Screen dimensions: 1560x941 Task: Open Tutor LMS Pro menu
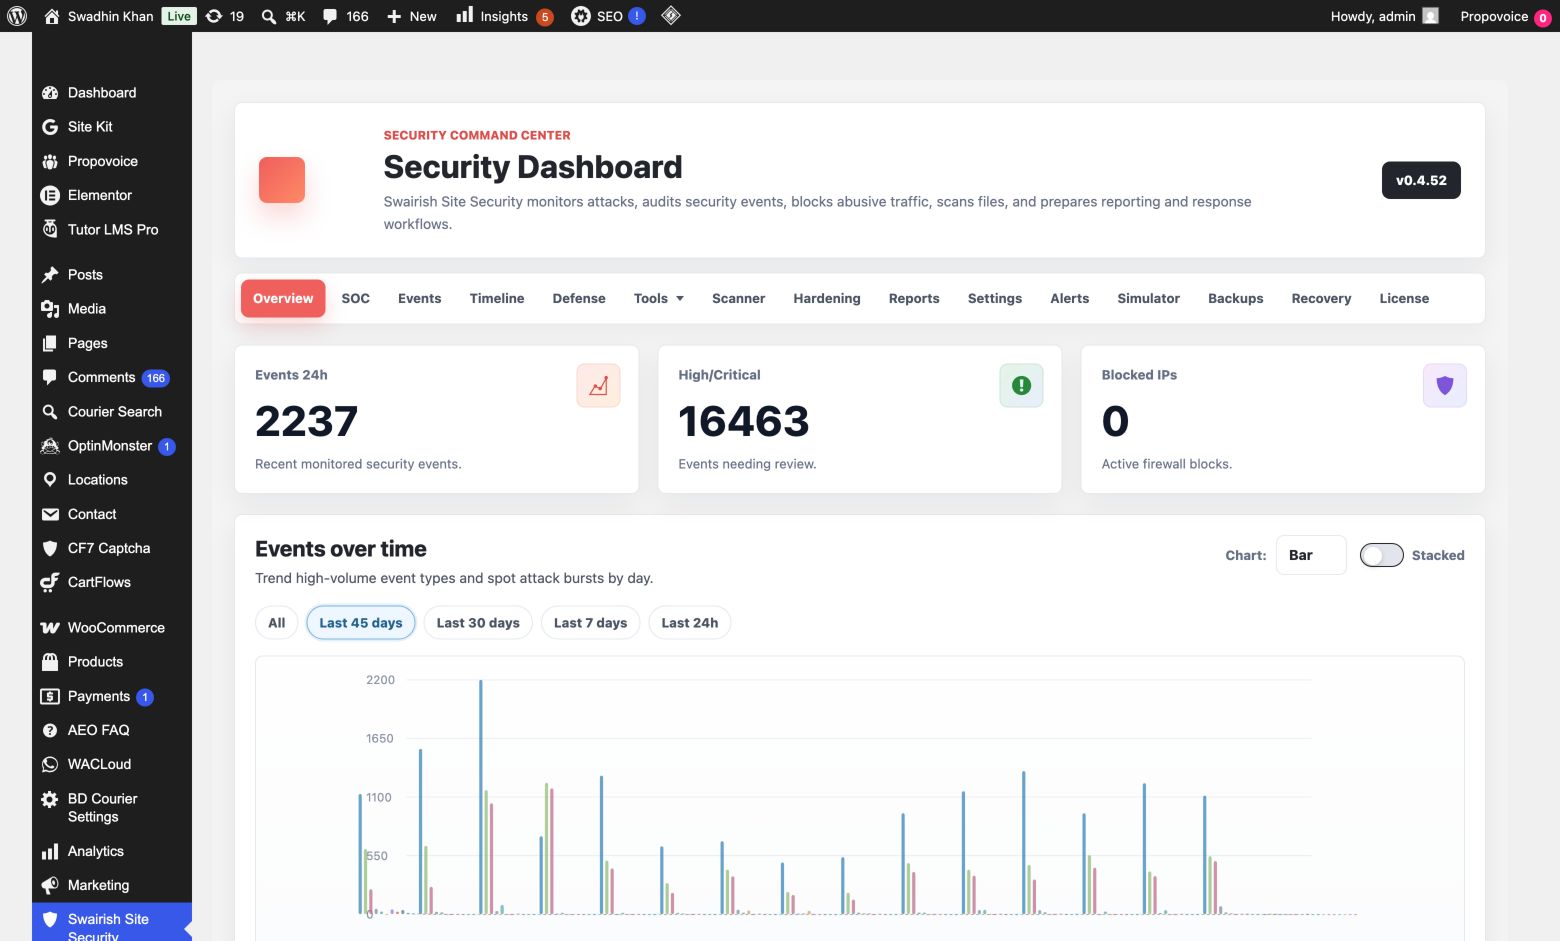112,230
